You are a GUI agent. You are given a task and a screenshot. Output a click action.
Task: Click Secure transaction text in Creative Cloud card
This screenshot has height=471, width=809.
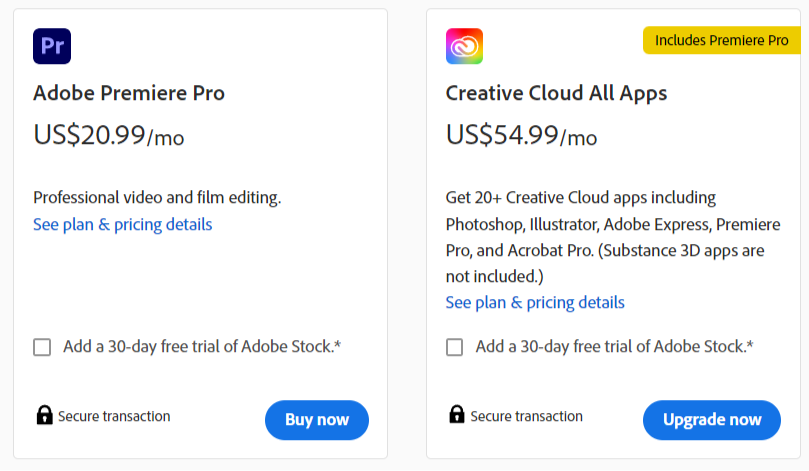(526, 416)
